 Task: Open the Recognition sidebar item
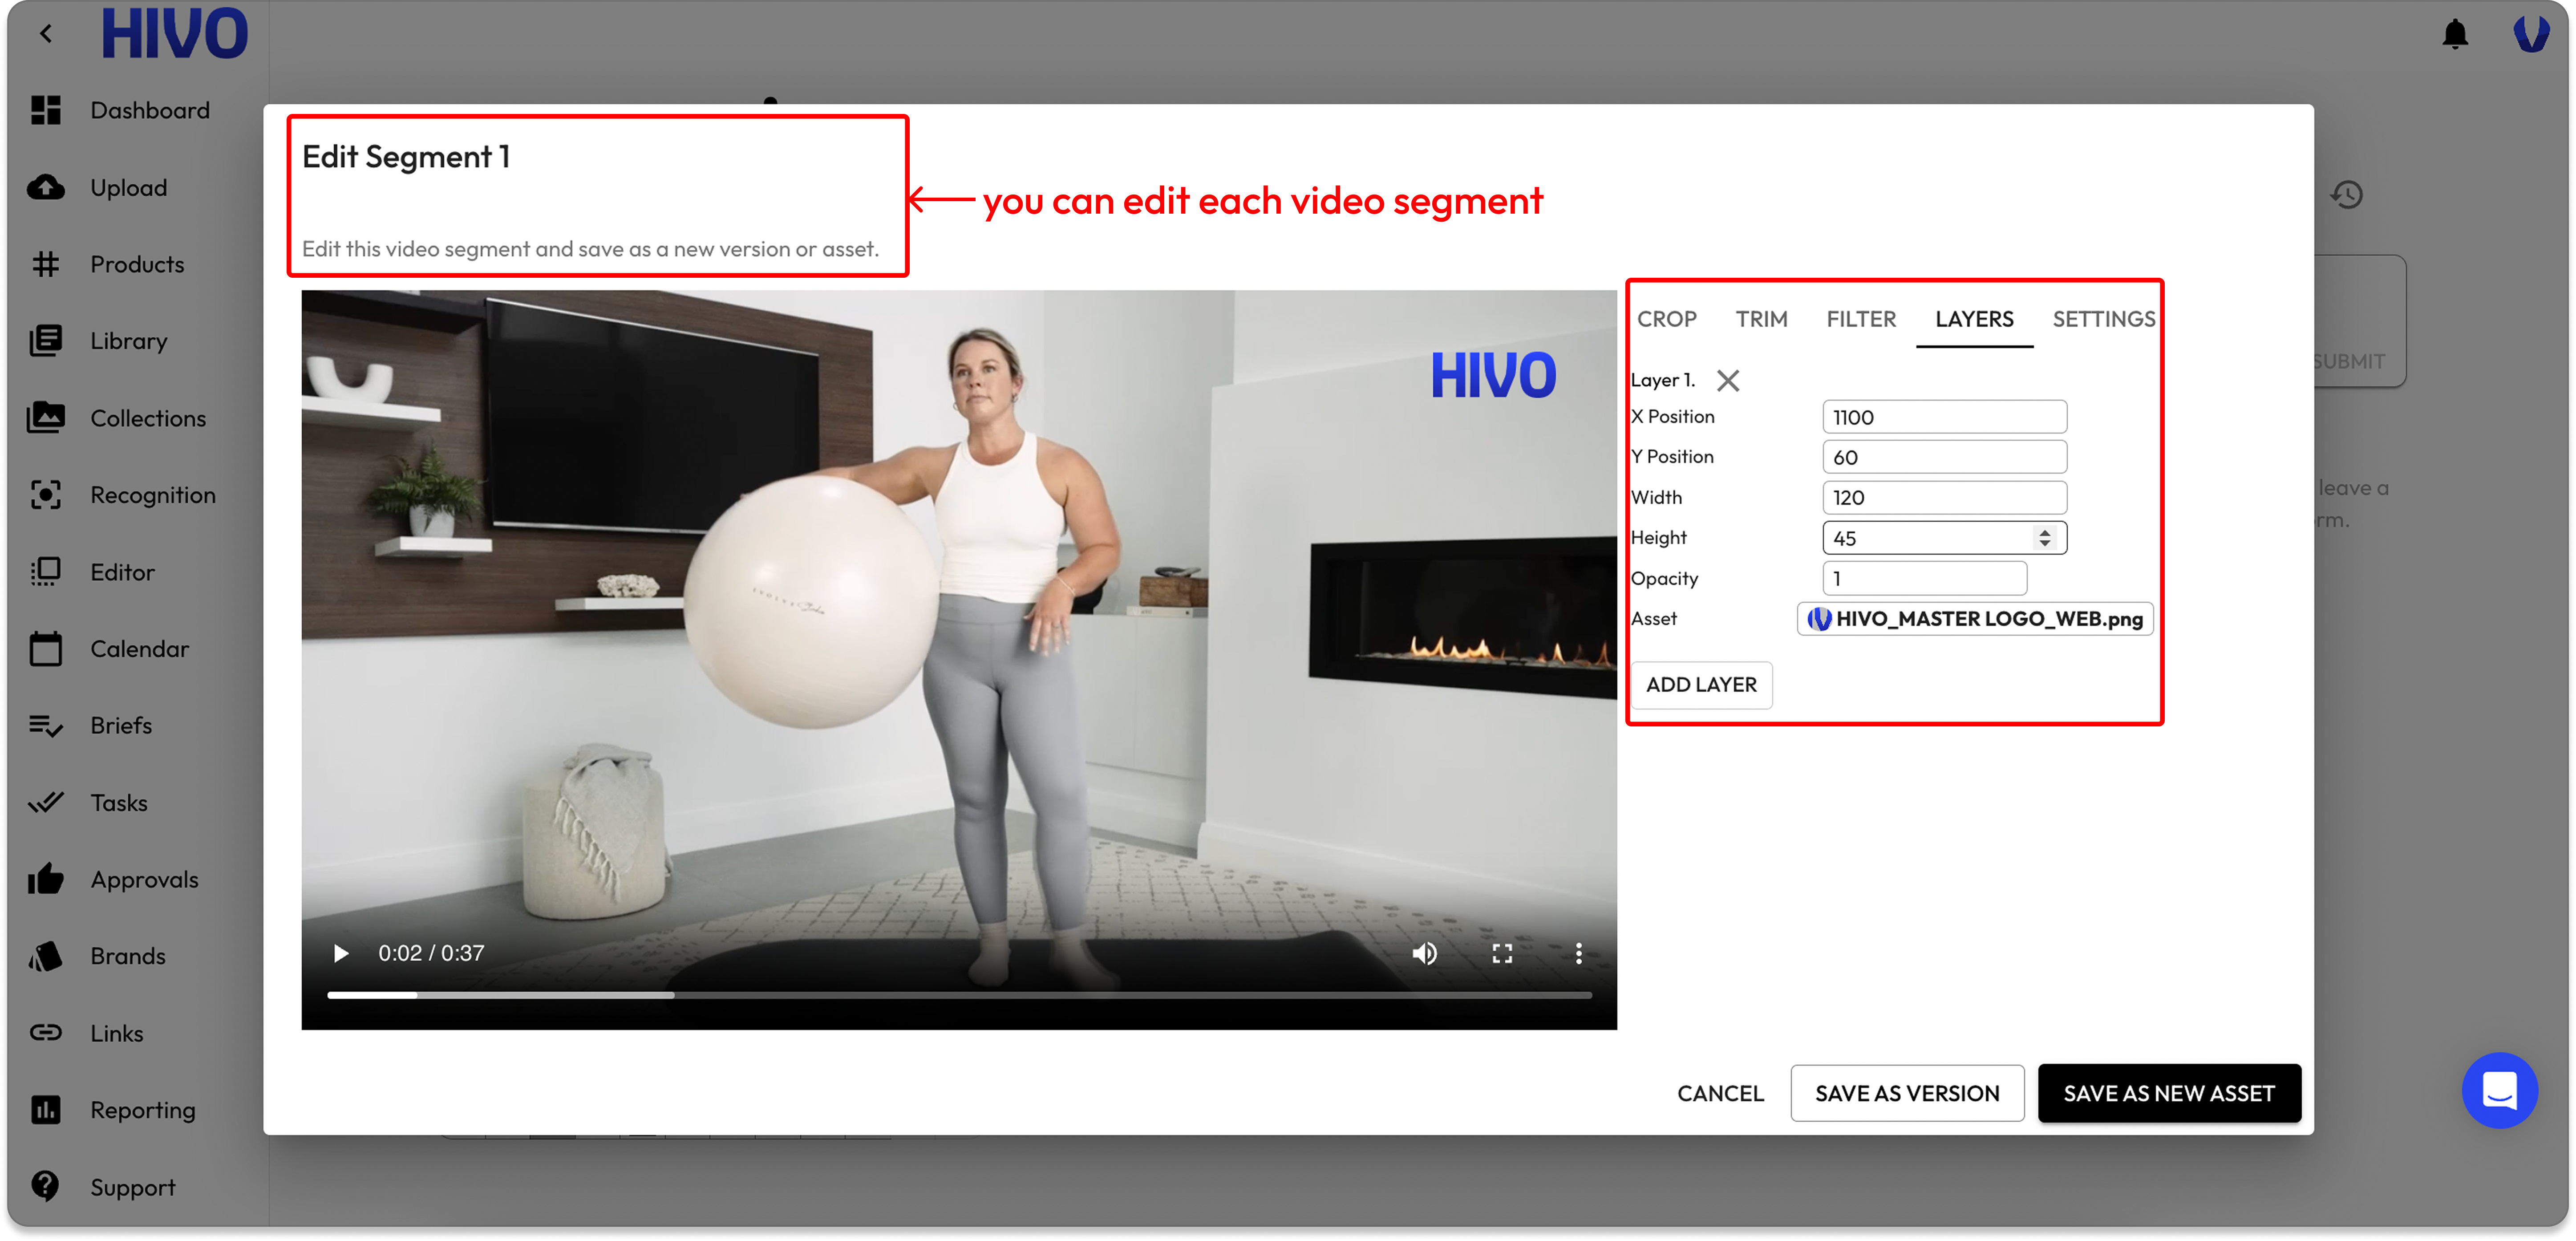click(152, 495)
